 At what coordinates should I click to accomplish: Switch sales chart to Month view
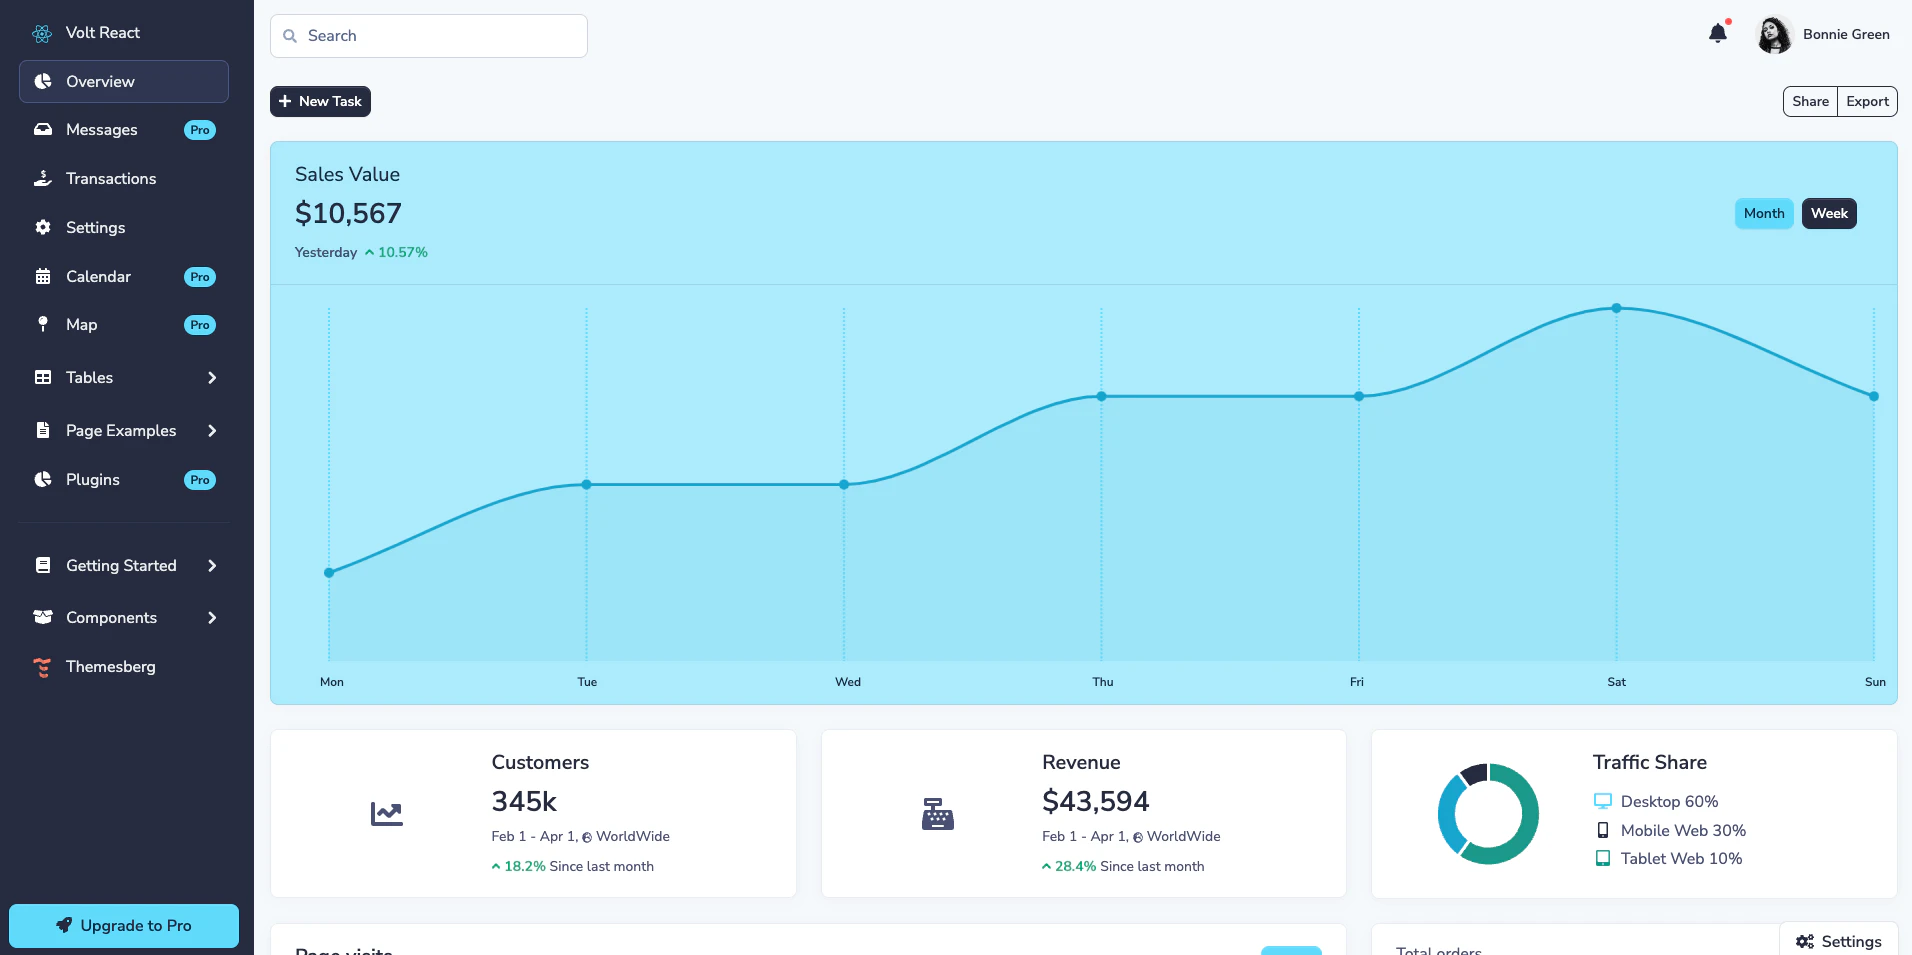point(1763,214)
